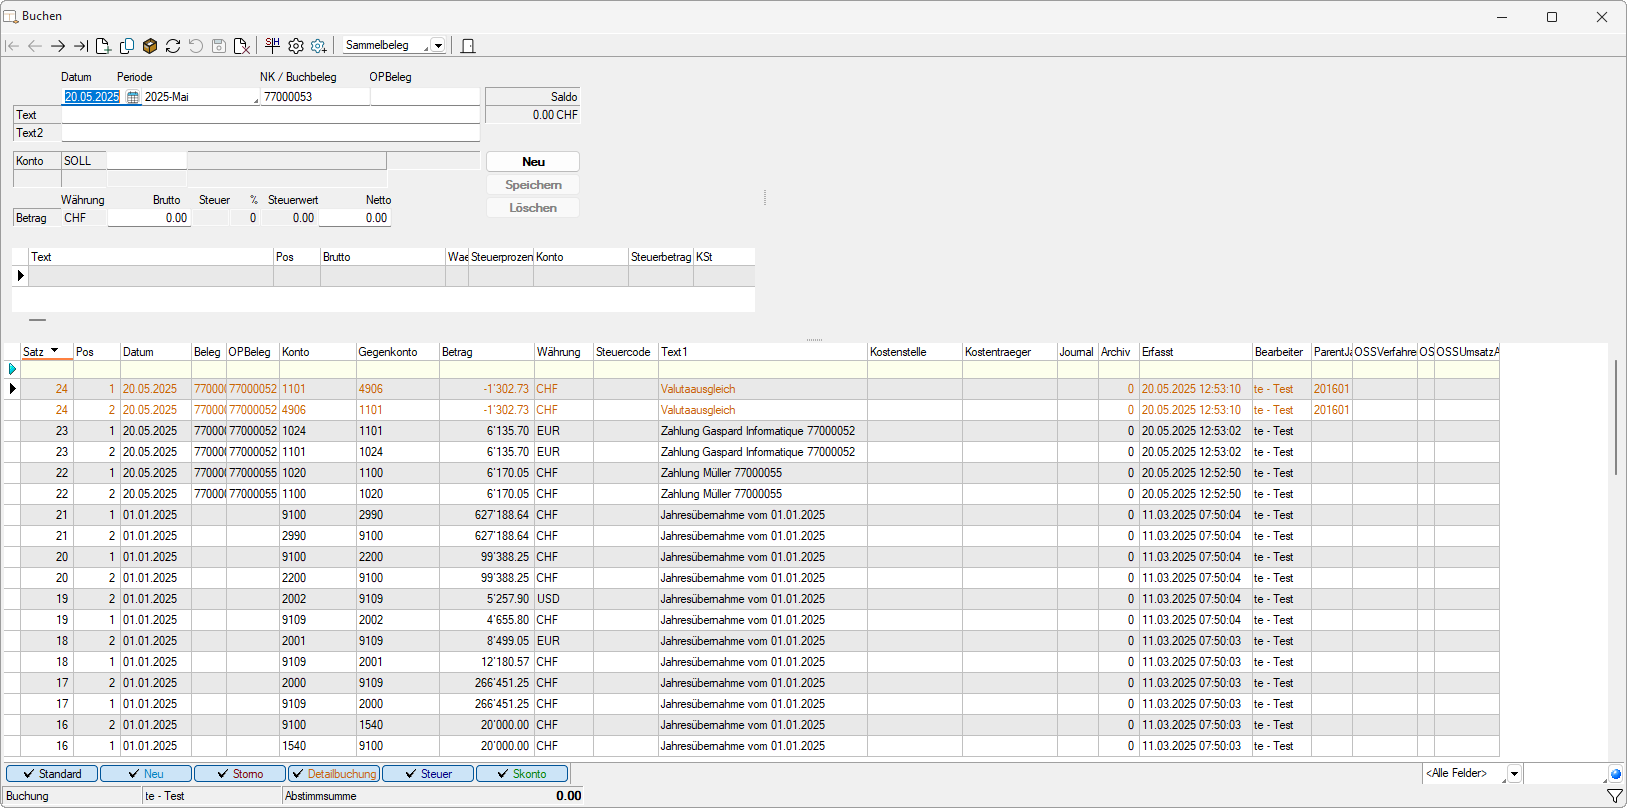Viewport: 1627px width, 808px height.
Task: Toggle the Storno filter check
Action: [240, 774]
